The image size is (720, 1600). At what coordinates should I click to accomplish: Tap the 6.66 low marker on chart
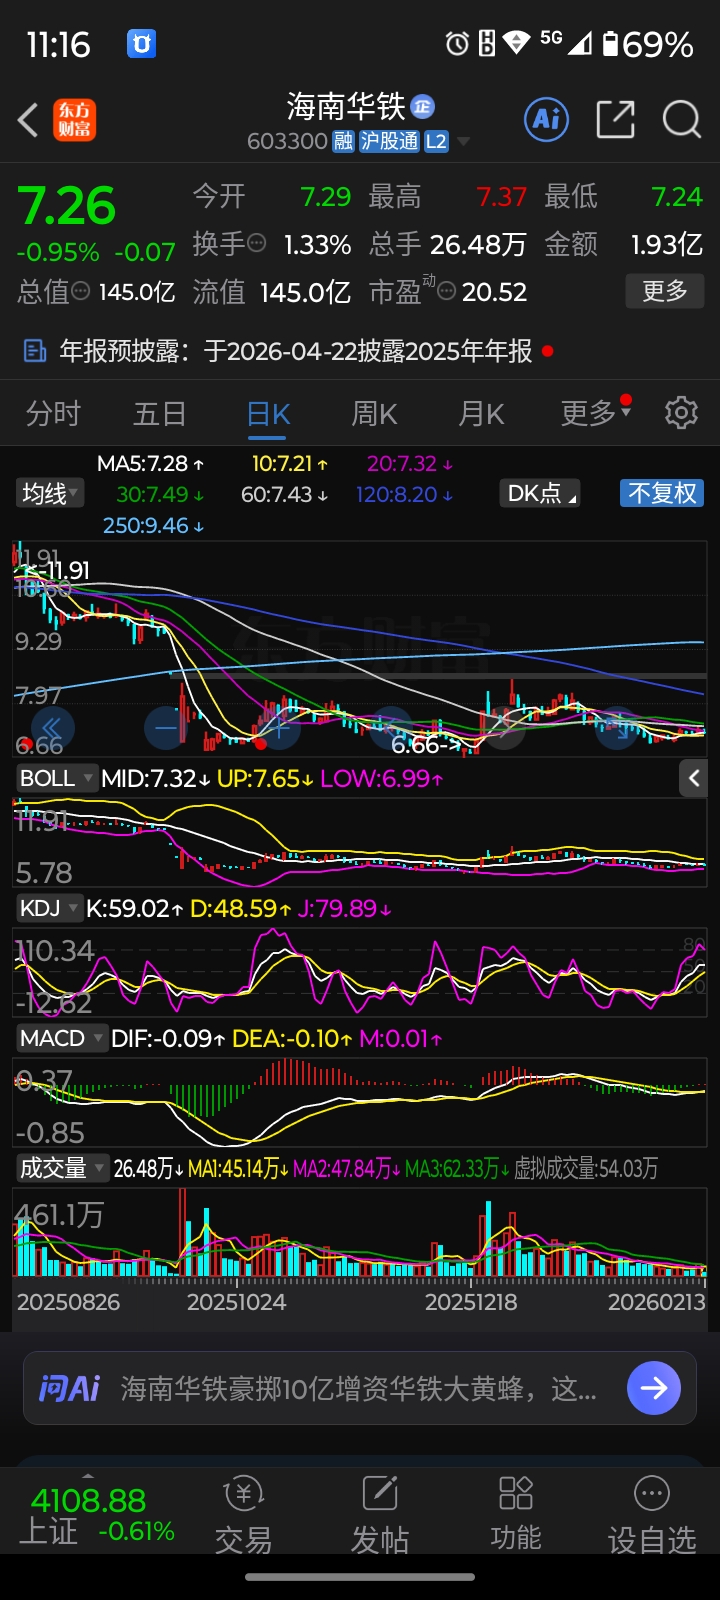(x=426, y=745)
